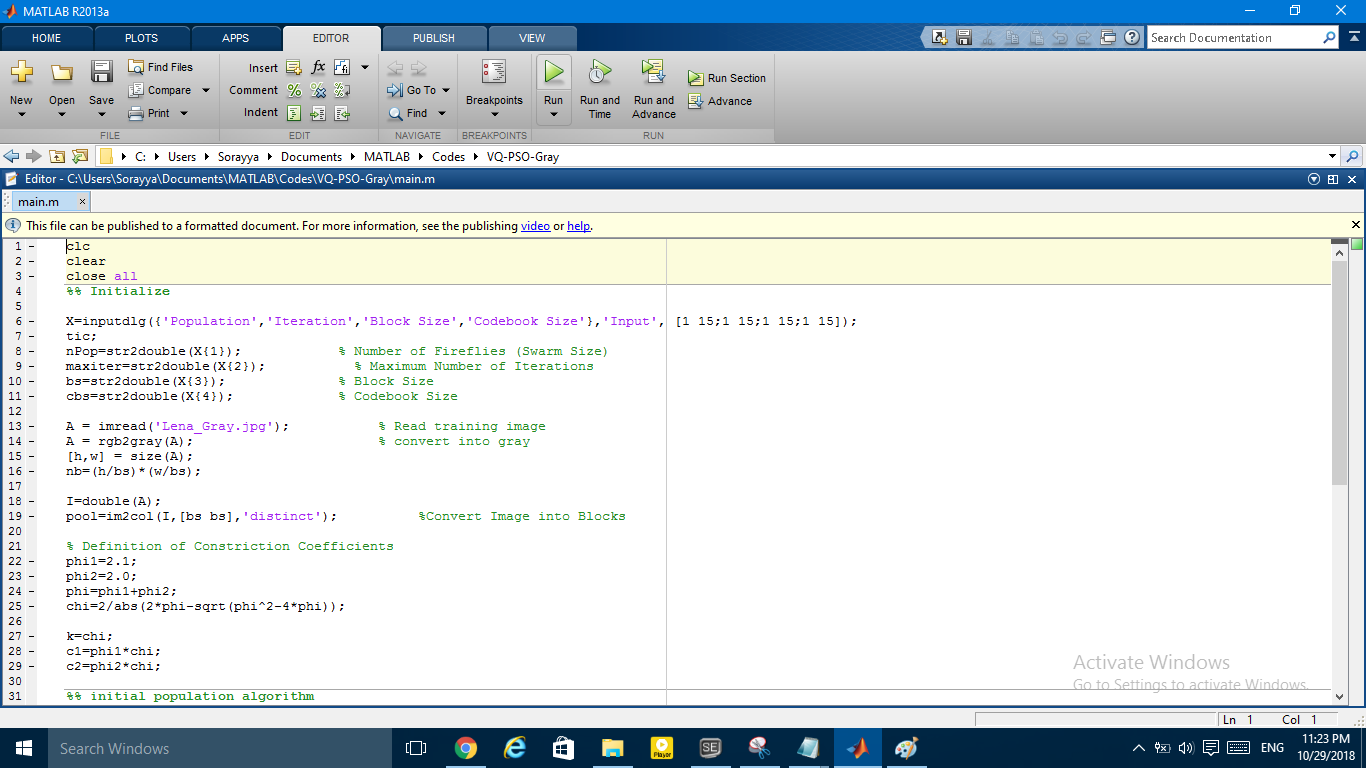This screenshot has width=1366, height=768.
Task: Click the Back navigation arrow in address bar
Action: [12, 156]
